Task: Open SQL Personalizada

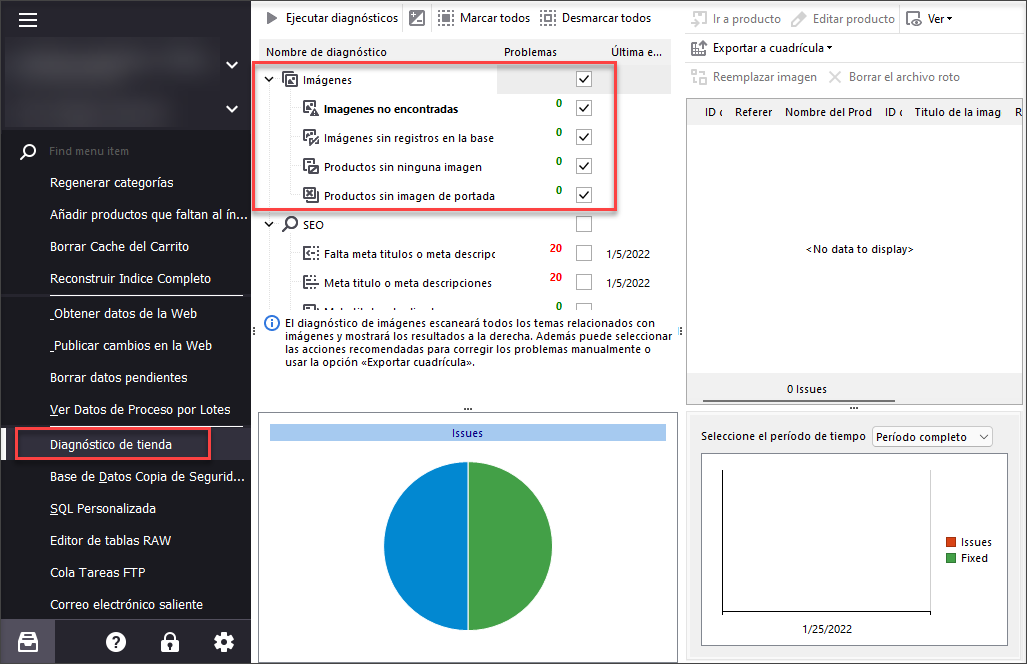Action: pos(103,509)
